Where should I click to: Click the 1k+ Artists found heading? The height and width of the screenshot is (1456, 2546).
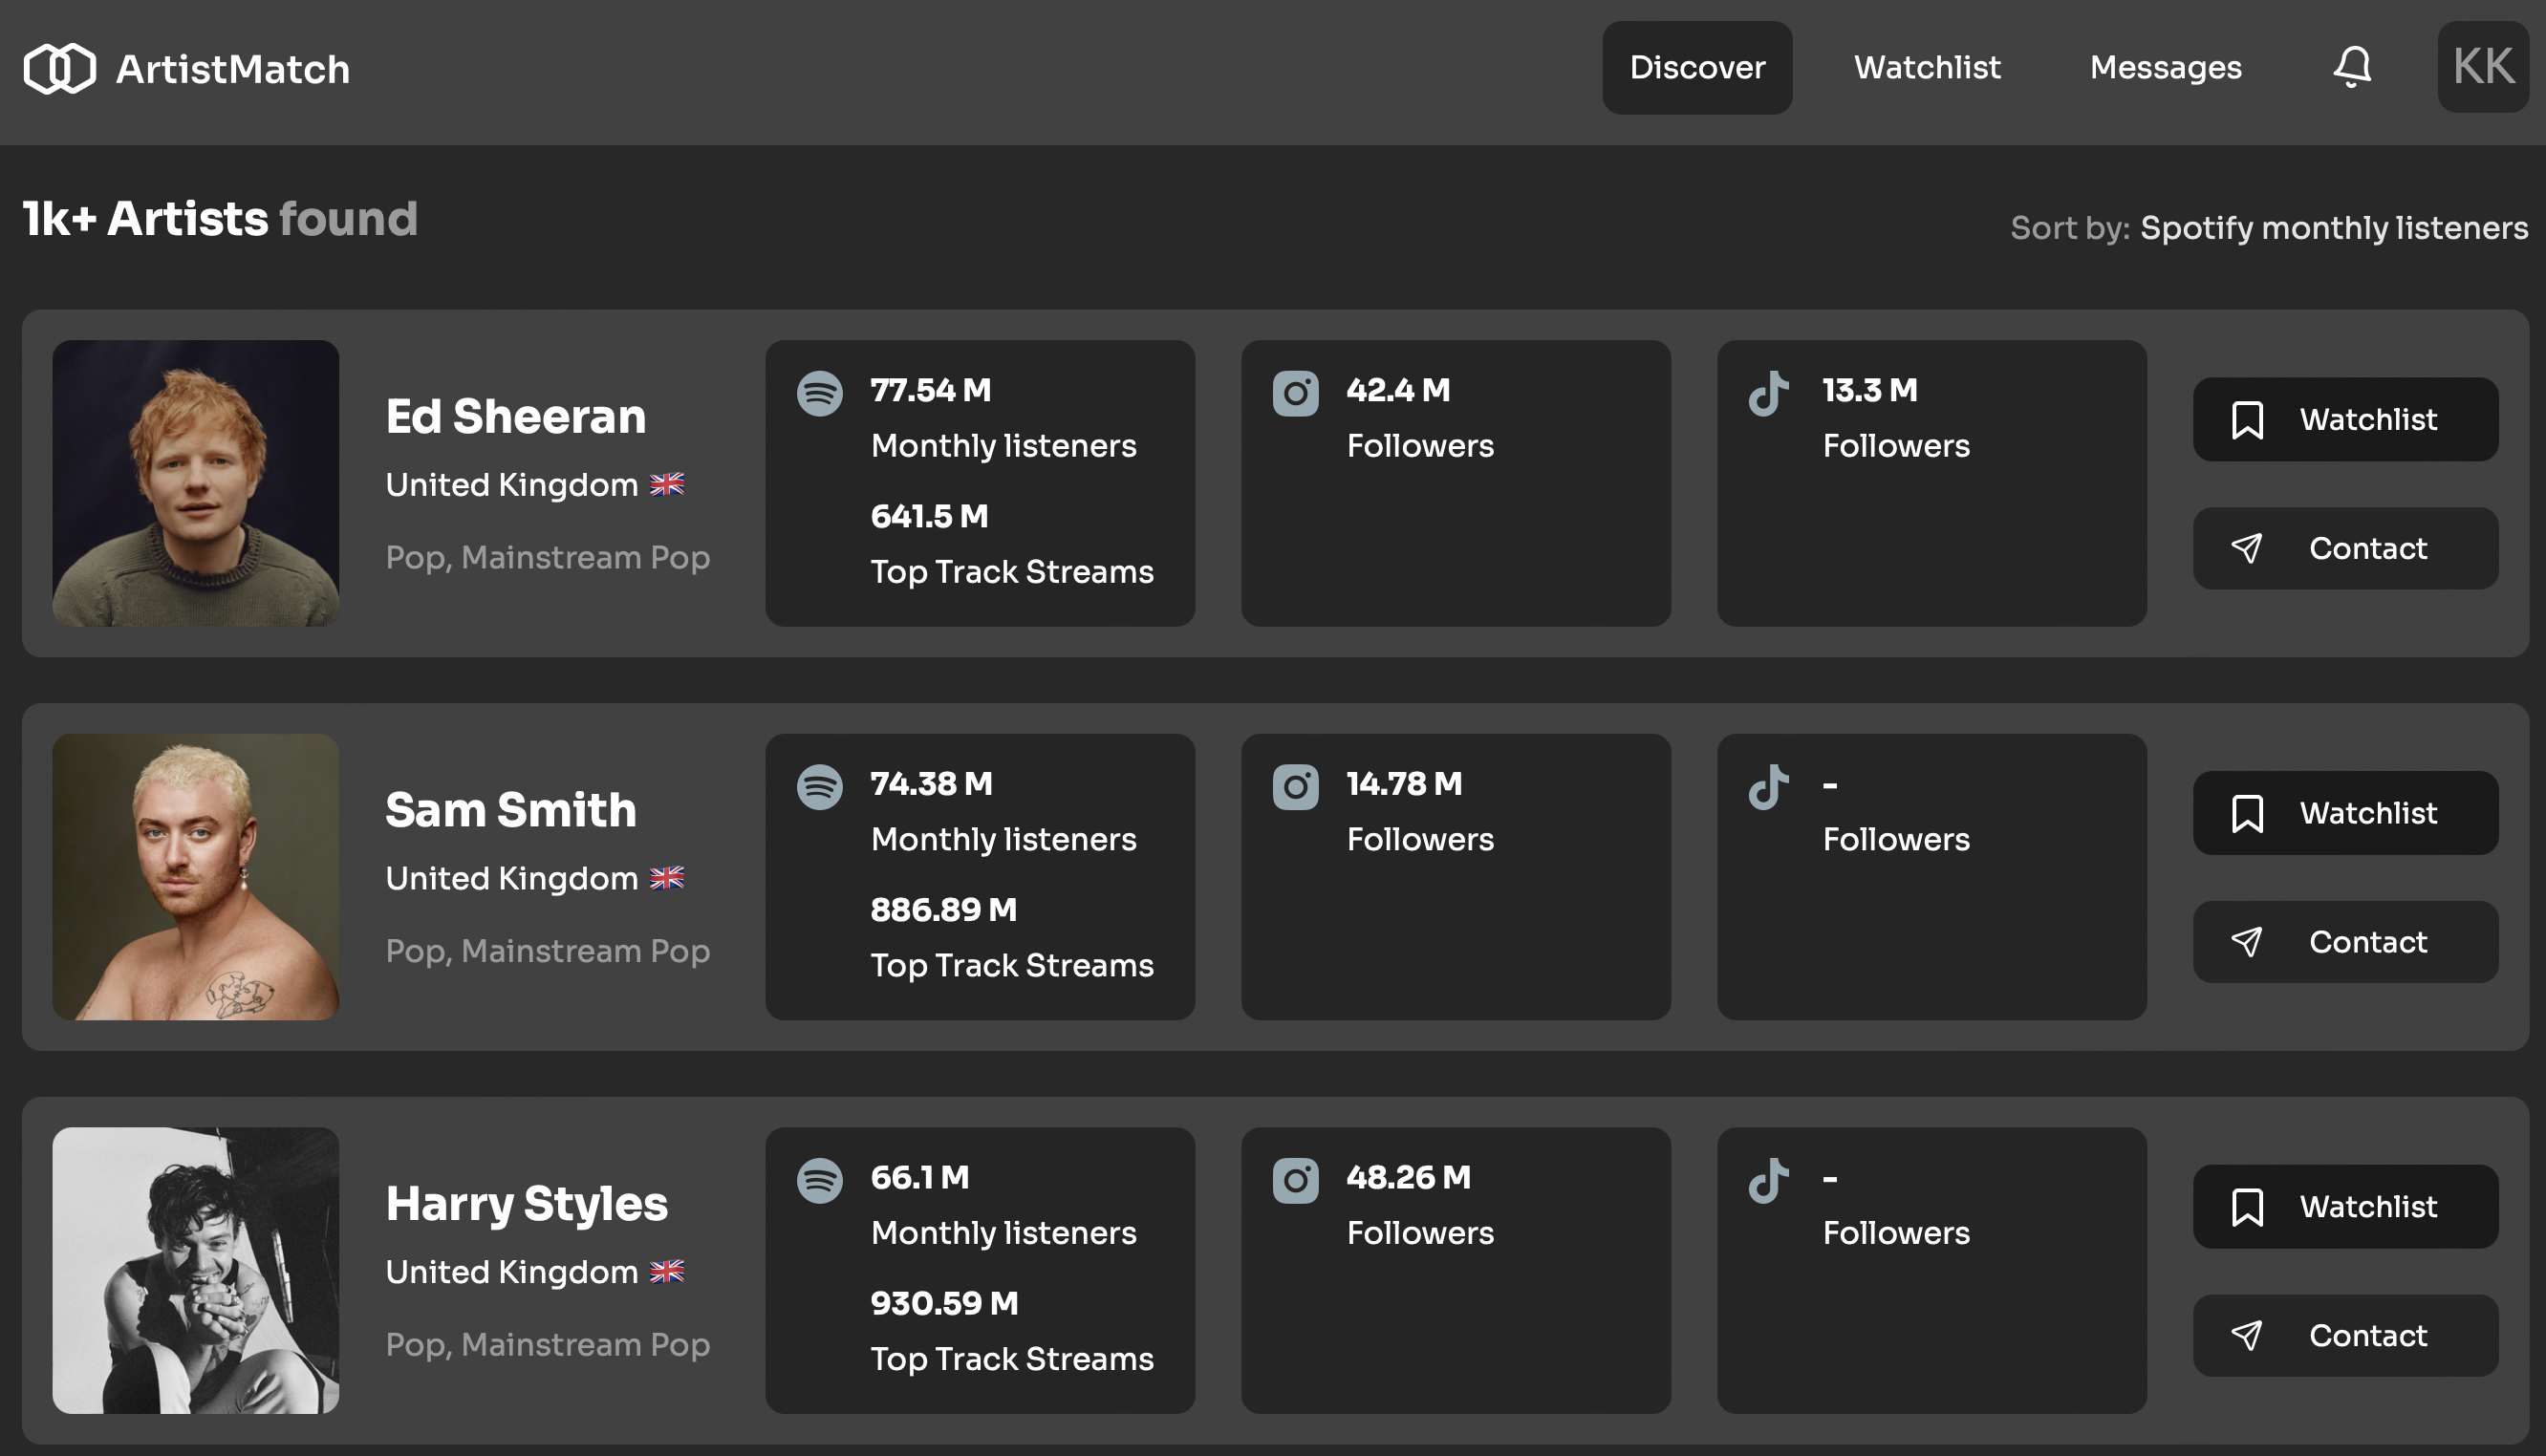point(220,219)
